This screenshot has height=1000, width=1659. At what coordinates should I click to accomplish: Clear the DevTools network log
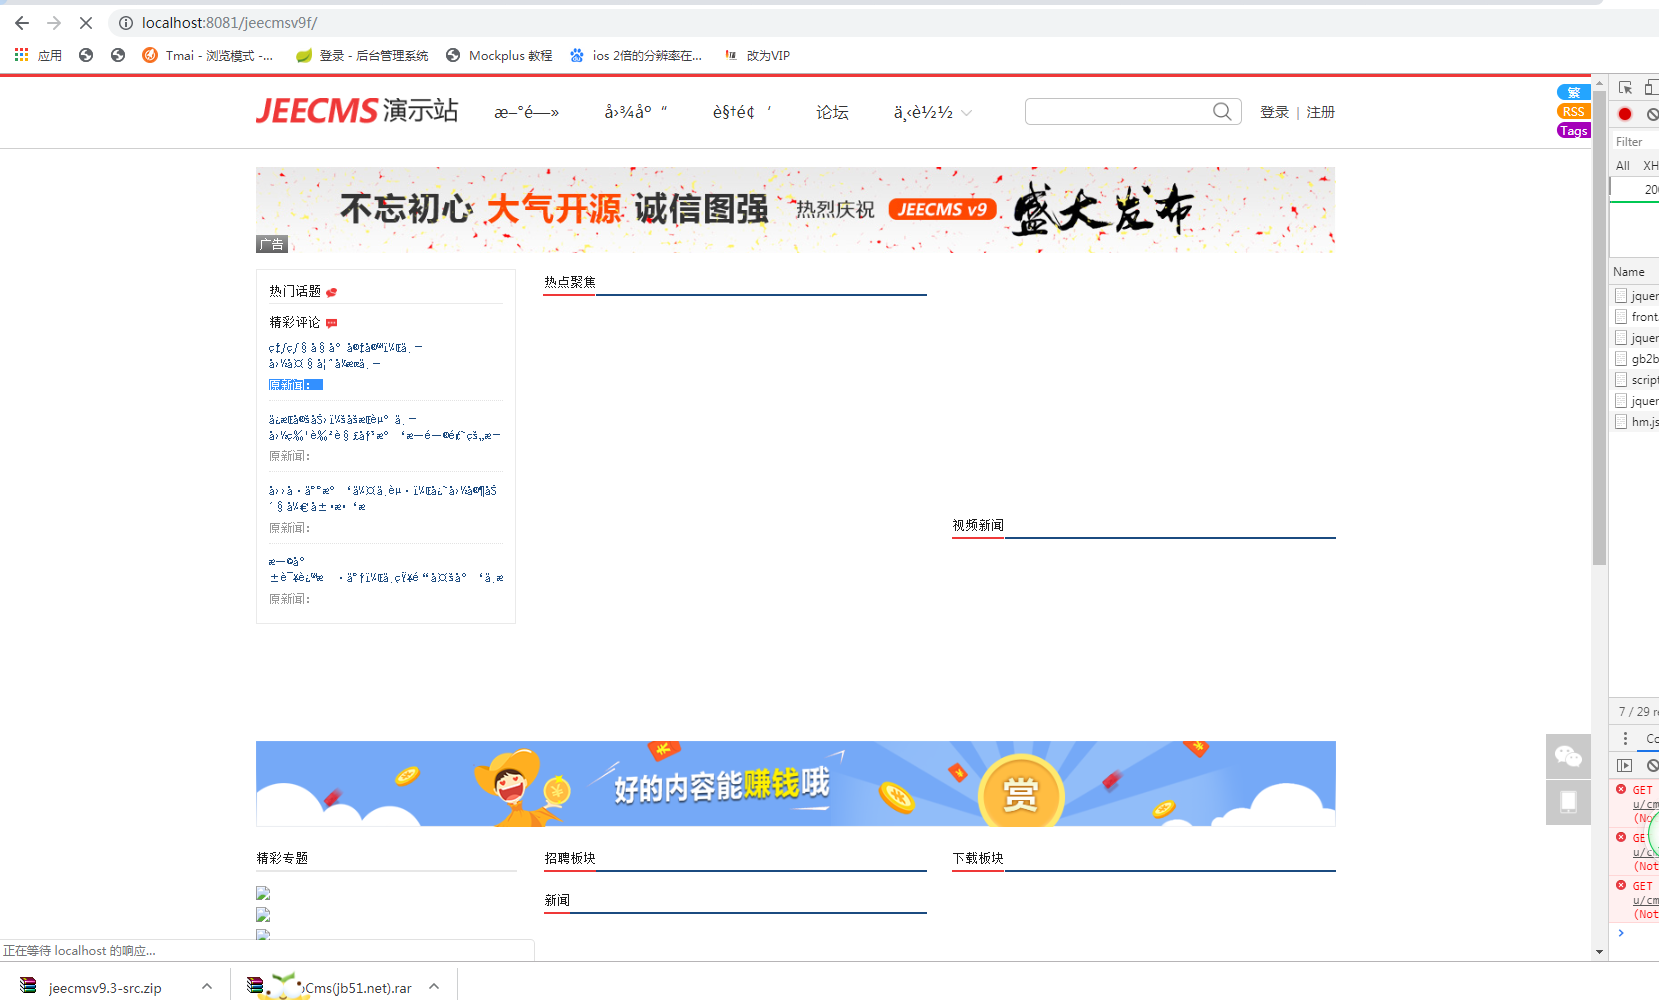[x=1652, y=114]
